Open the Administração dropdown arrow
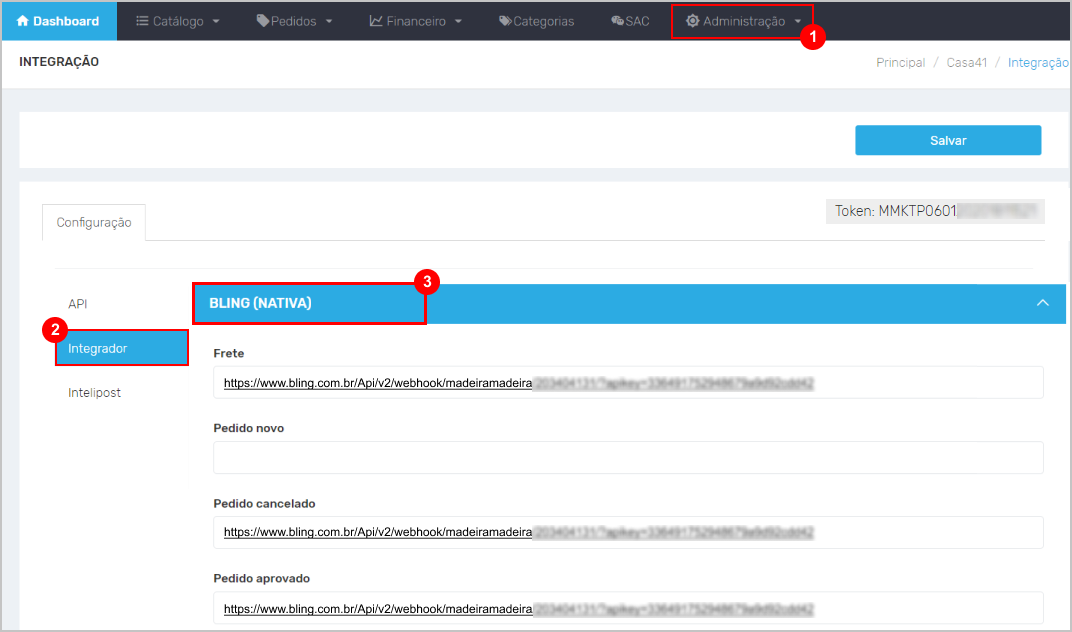Viewport: 1072px width, 632px height. [x=797, y=21]
